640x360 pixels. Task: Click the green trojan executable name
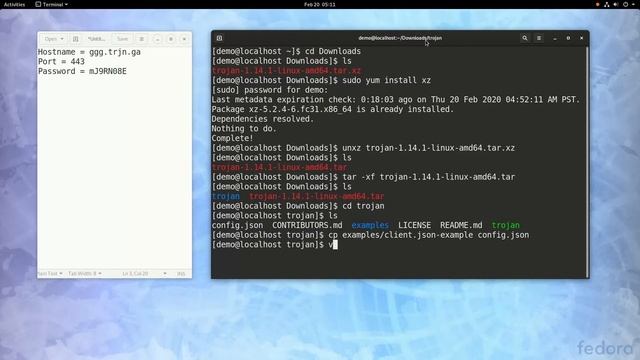506,225
